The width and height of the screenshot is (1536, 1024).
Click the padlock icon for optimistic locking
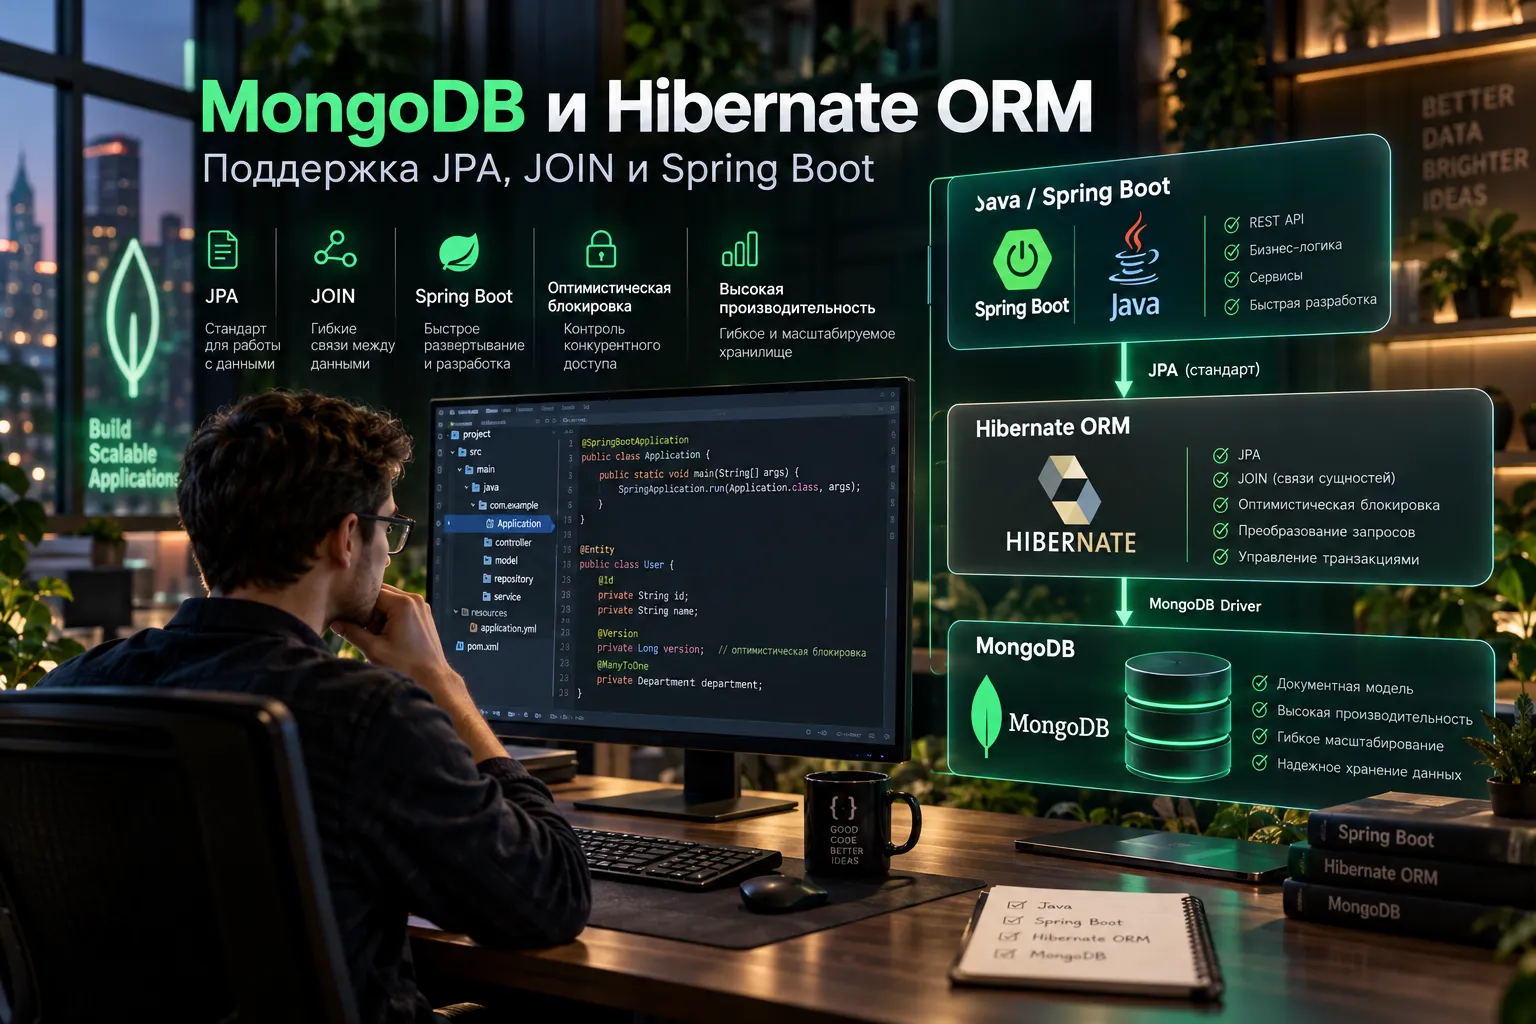pyautogui.click(x=601, y=248)
